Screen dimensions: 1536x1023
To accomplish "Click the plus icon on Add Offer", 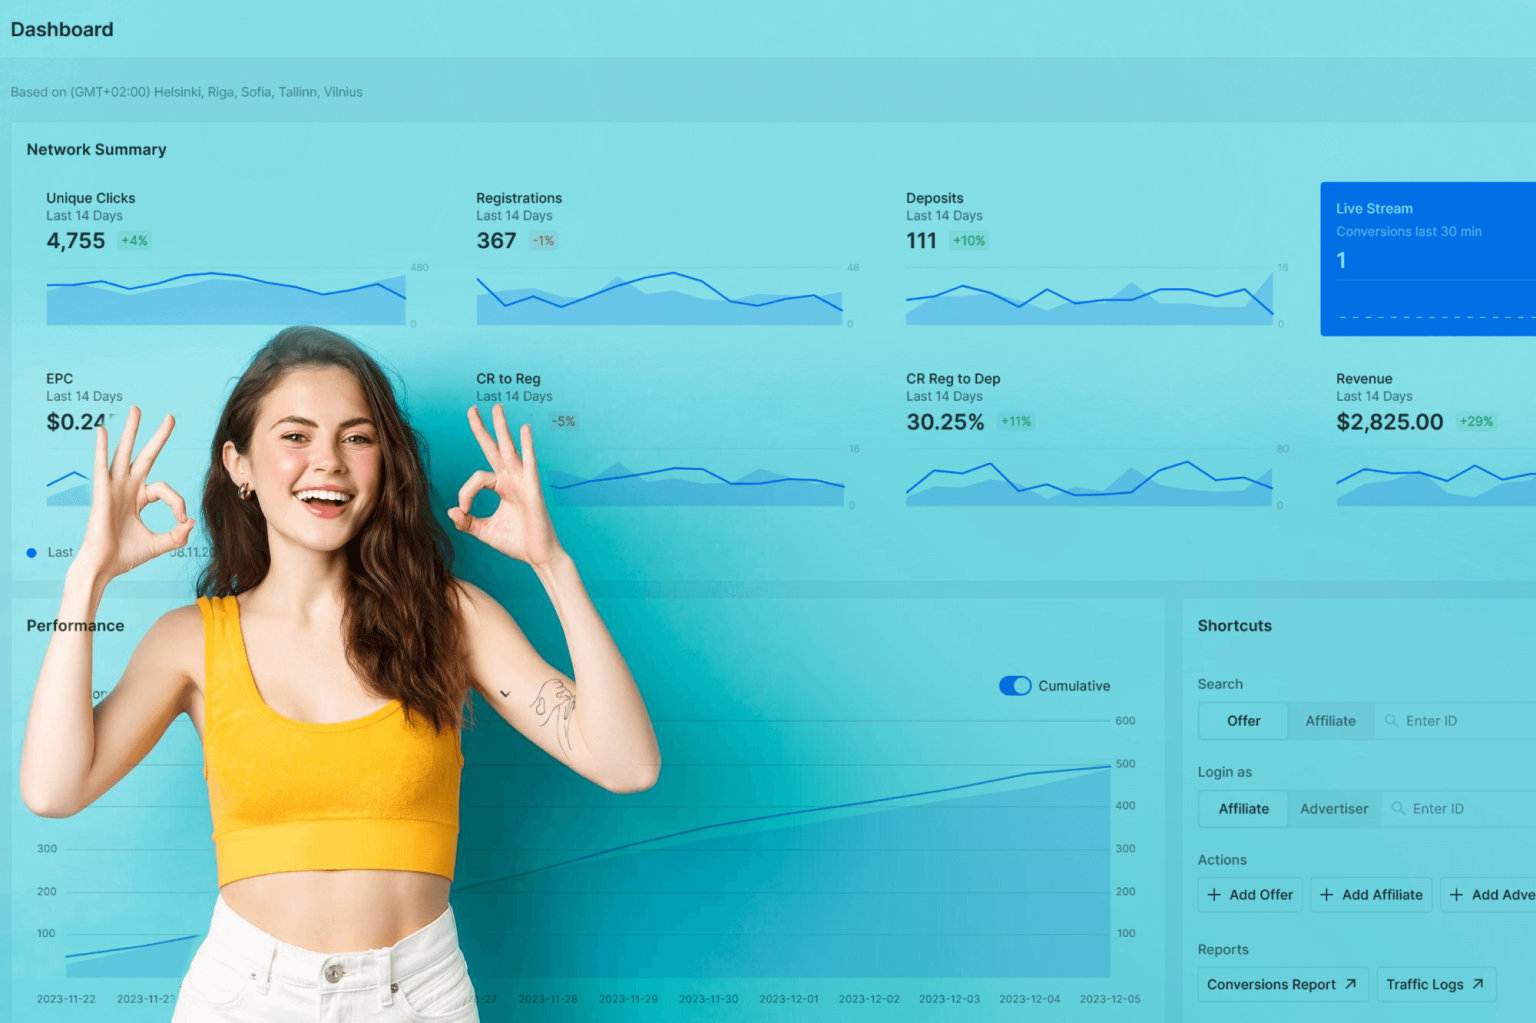I will (1214, 895).
